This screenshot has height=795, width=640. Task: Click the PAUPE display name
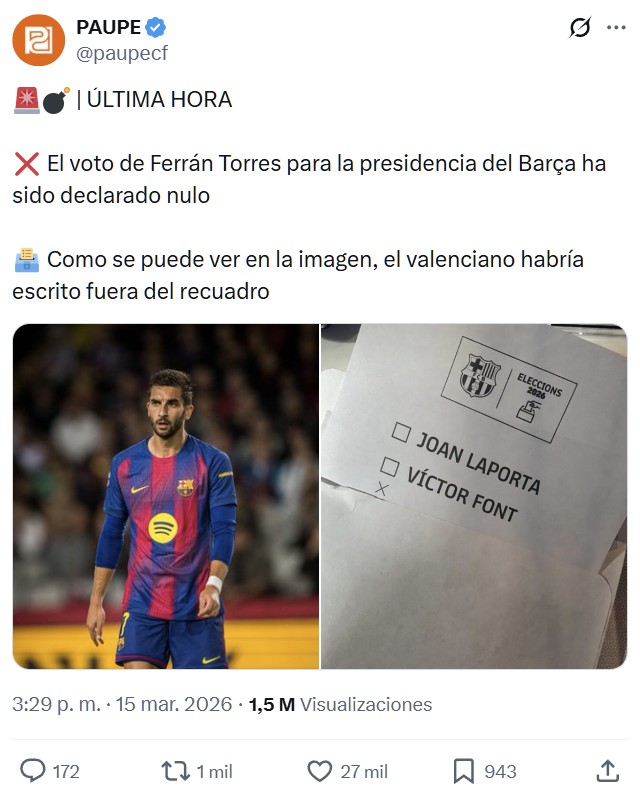(x=109, y=27)
